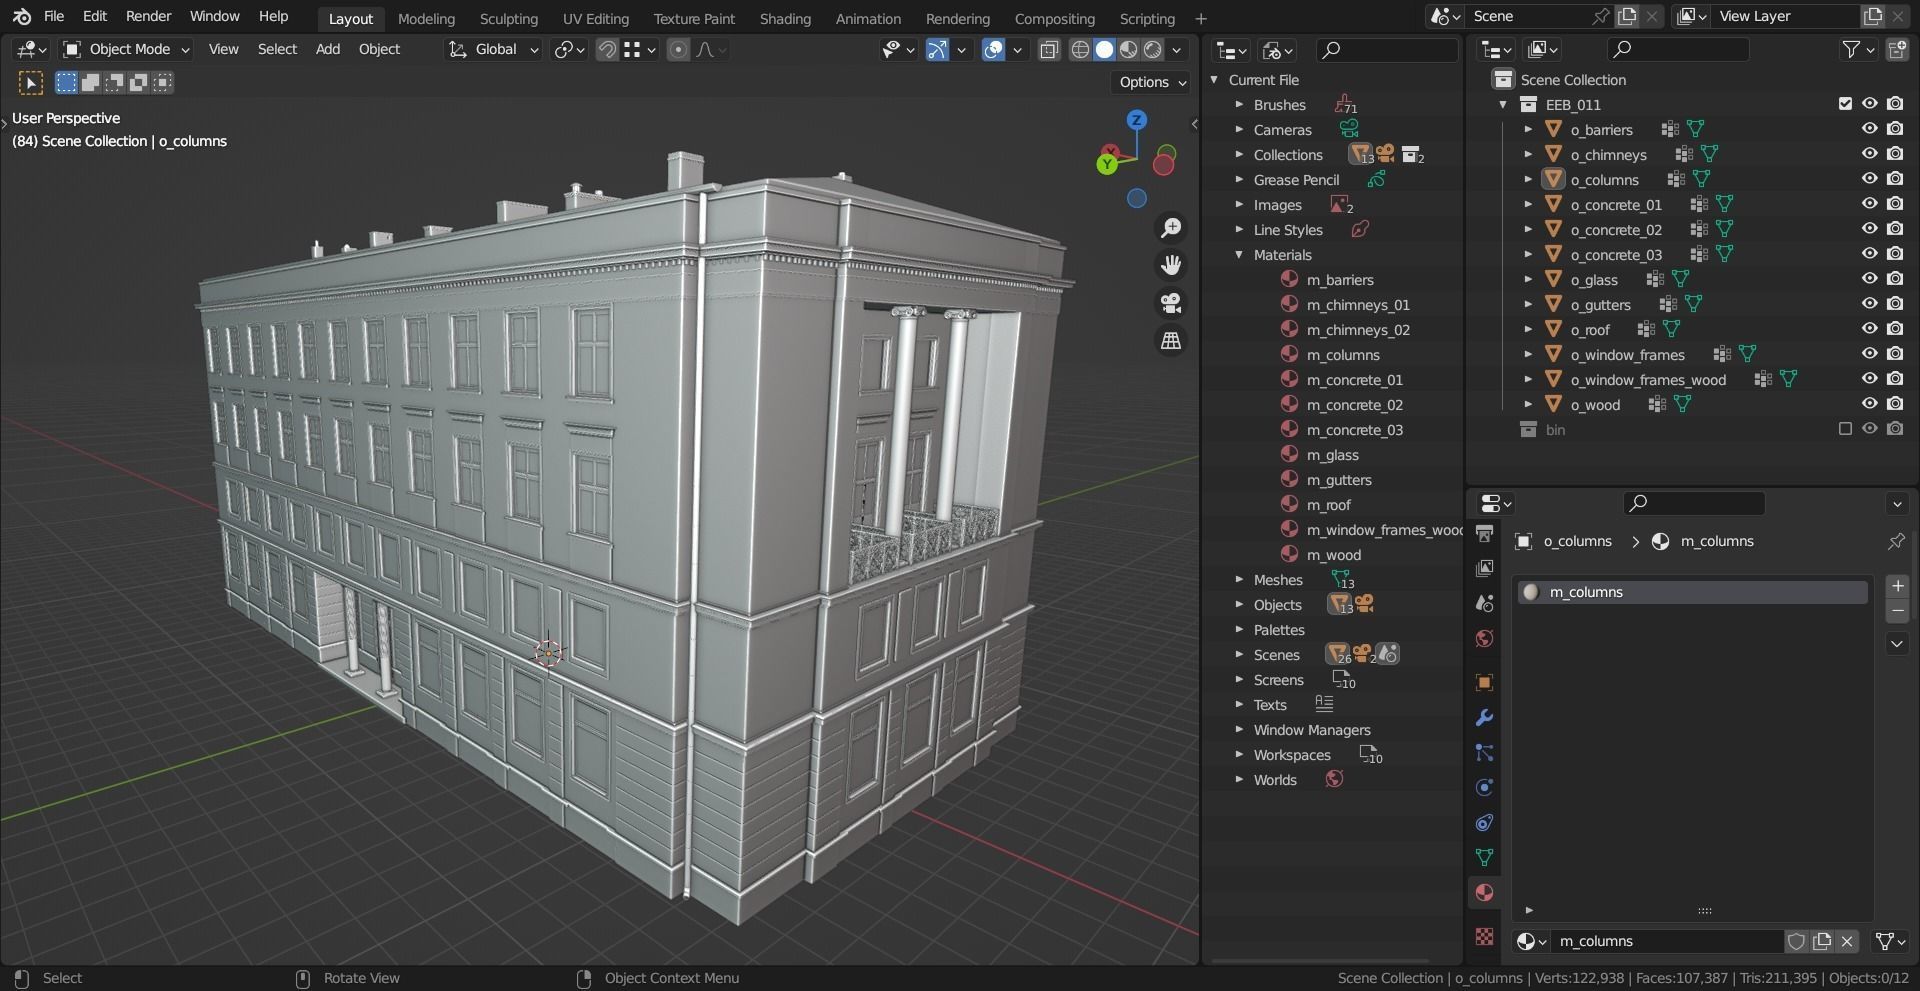
Task: Open the Scene properties tab
Action: point(1484,603)
